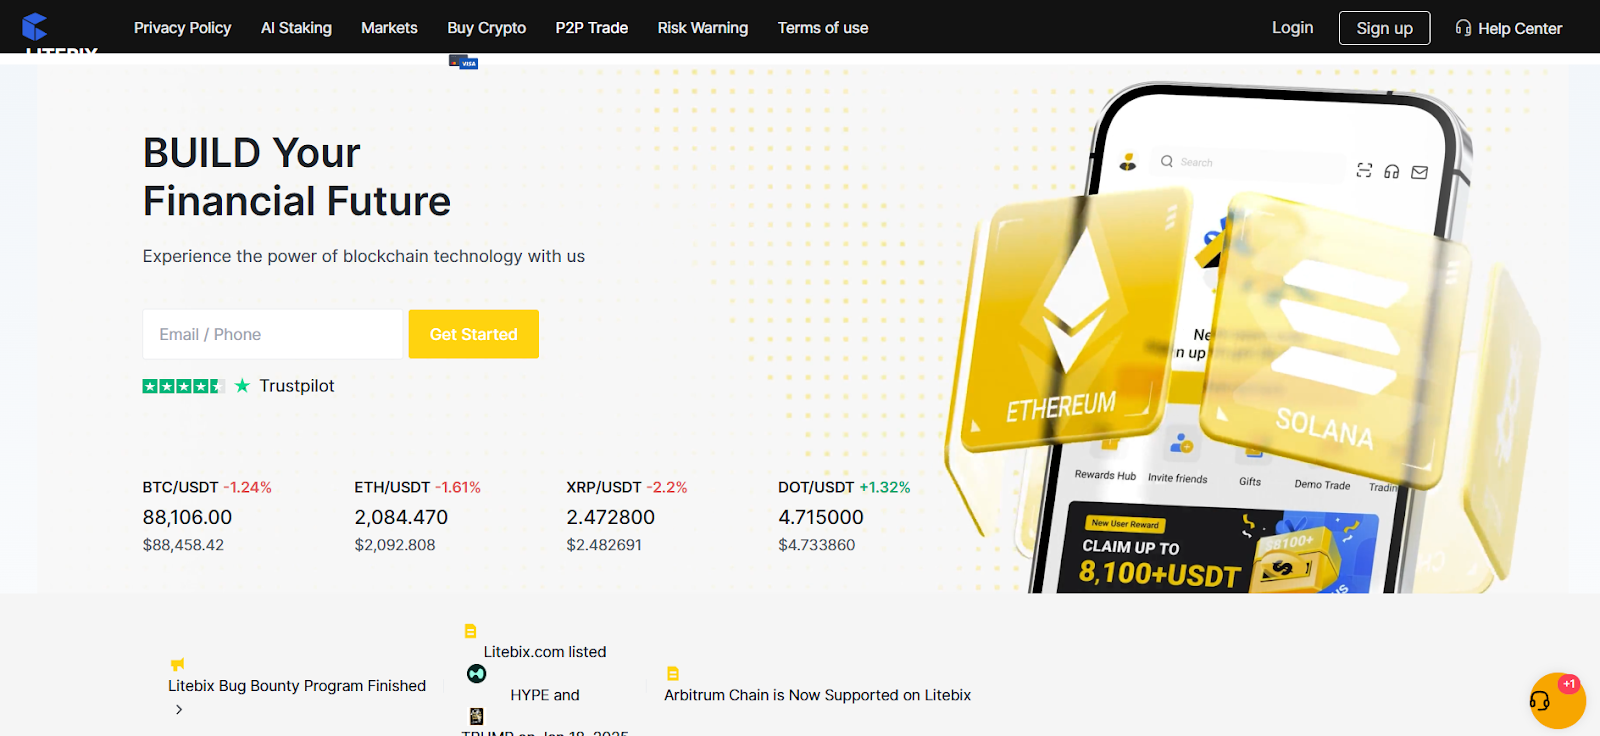The width and height of the screenshot is (1600, 736).
Task: Open the Trustpilot star rating badge
Action: click(183, 386)
